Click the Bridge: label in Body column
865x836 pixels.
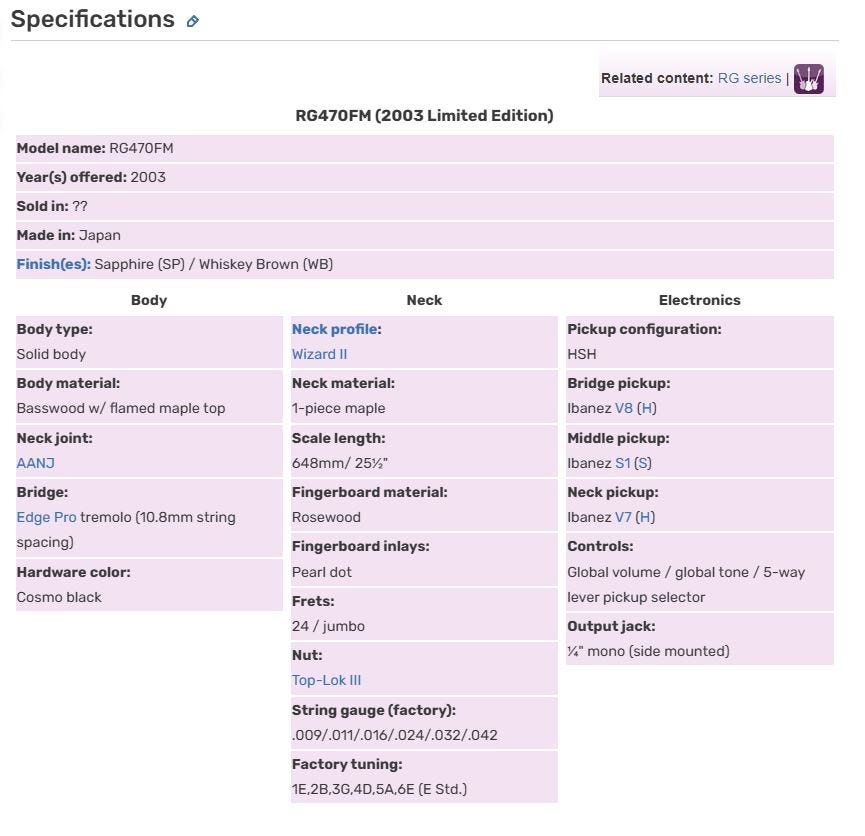pyautogui.click(x=42, y=492)
